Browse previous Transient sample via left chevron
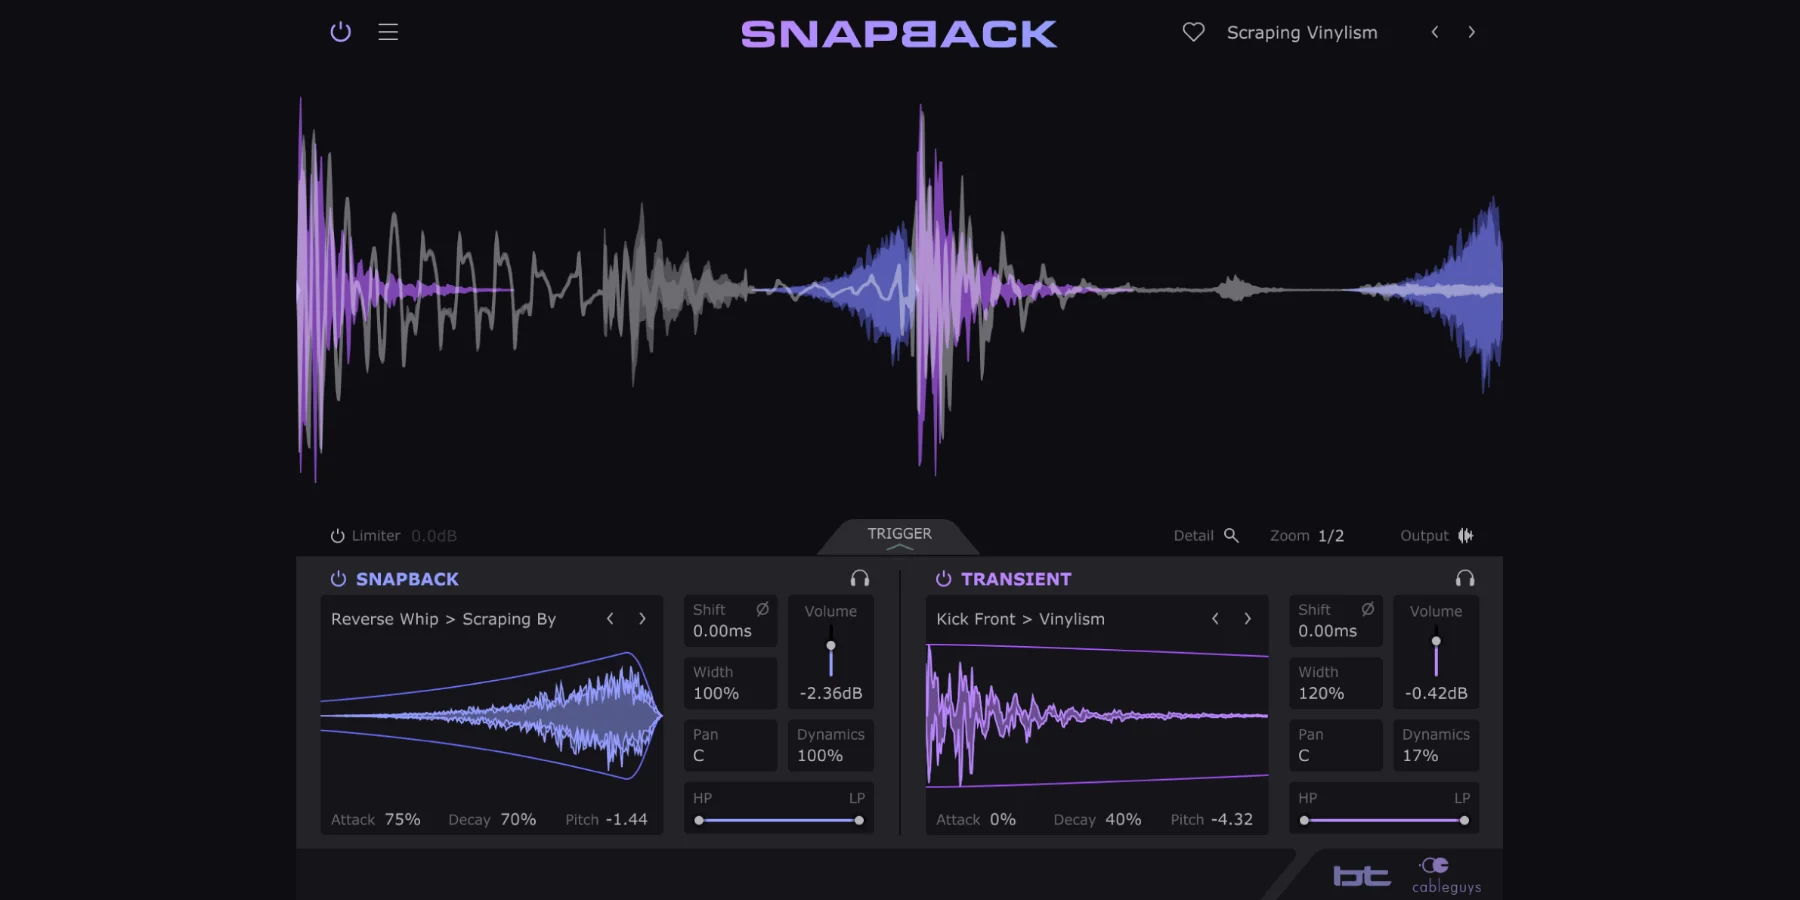Screen dimensions: 1800x900 pyautogui.click(x=1215, y=619)
